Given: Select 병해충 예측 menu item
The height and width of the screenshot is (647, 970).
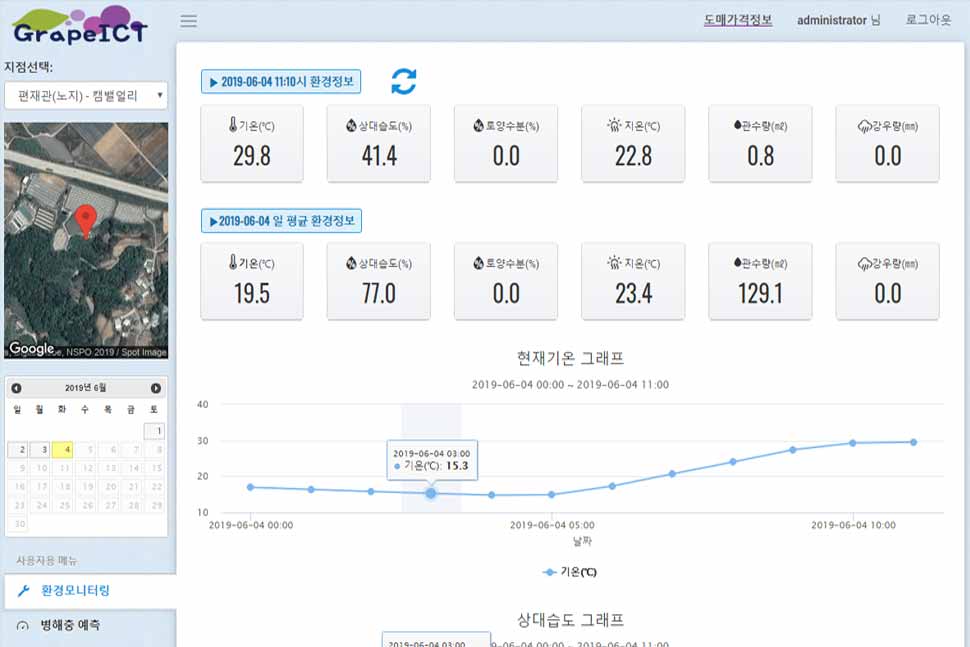Looking at the screenshot, I should point(90,625).
